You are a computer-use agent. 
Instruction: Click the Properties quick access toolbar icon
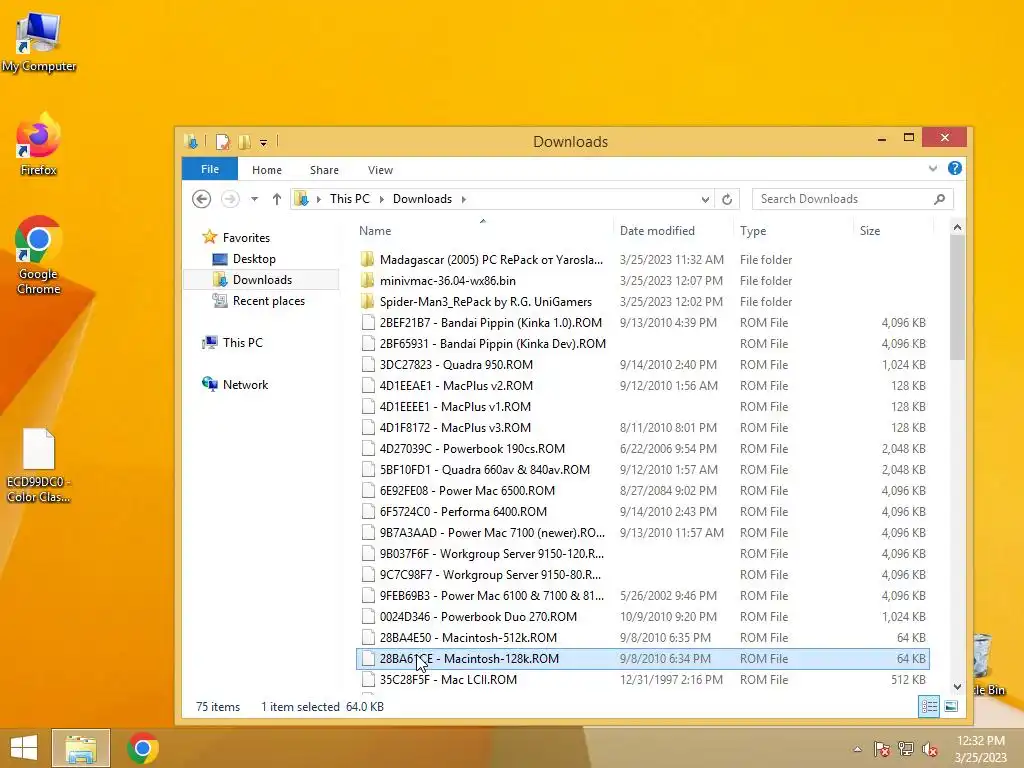pos(223,142)
